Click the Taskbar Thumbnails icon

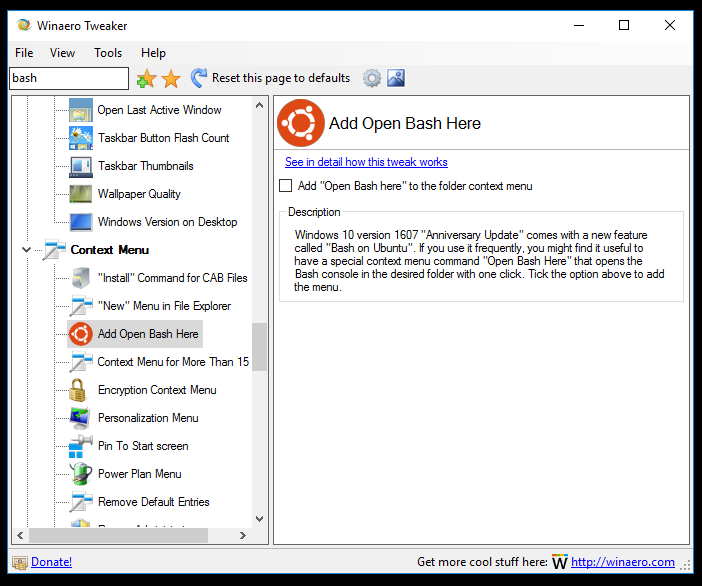[x=81, y=166]
